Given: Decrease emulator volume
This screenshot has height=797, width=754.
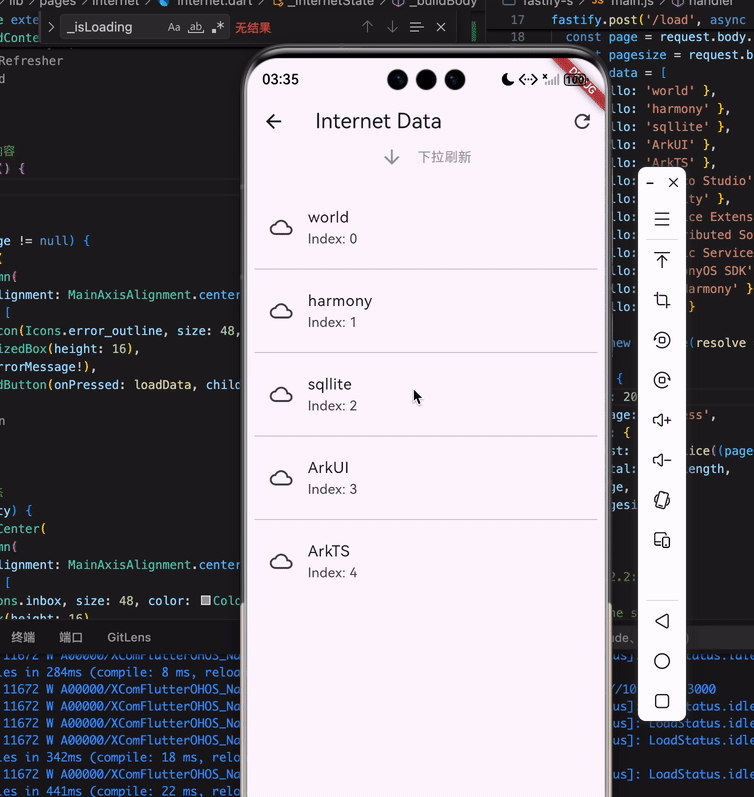Looking at the screenshot, I should pyautogui.click(x=662, y=460).
